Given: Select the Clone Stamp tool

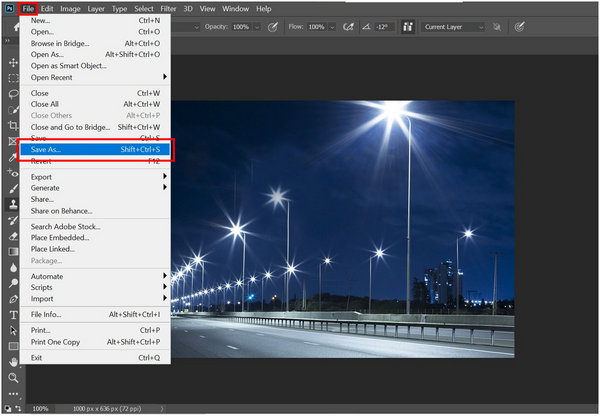Looking at the screenshot, I should click(x=13, y=204).
